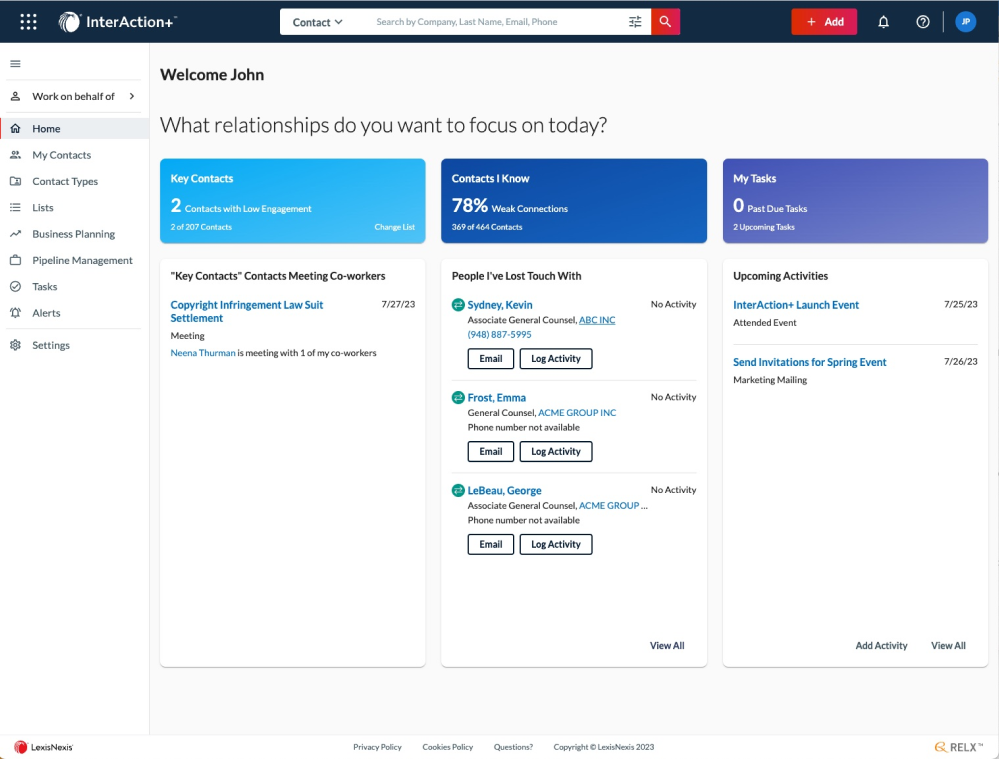Click relationship icon beside LeBeau, George

(x=458, y=490)
